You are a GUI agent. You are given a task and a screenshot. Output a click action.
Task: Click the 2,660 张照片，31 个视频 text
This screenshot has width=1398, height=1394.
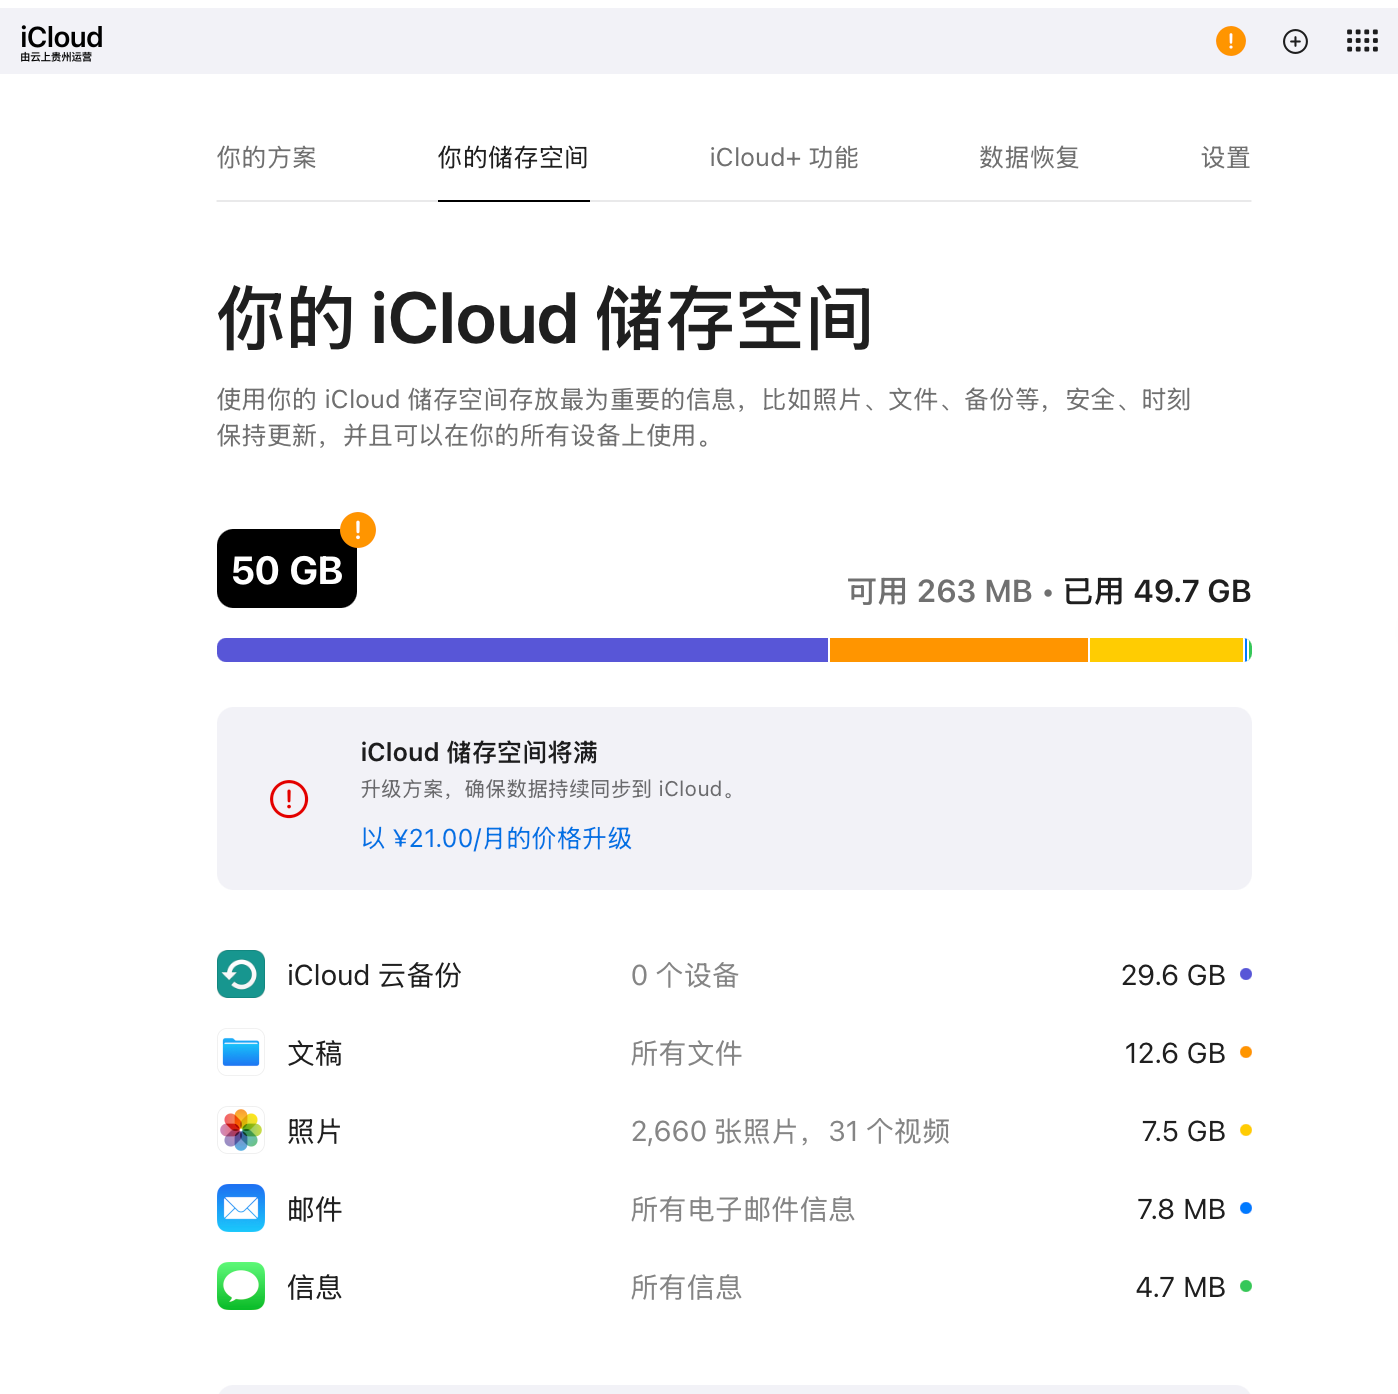[791, 1131]
